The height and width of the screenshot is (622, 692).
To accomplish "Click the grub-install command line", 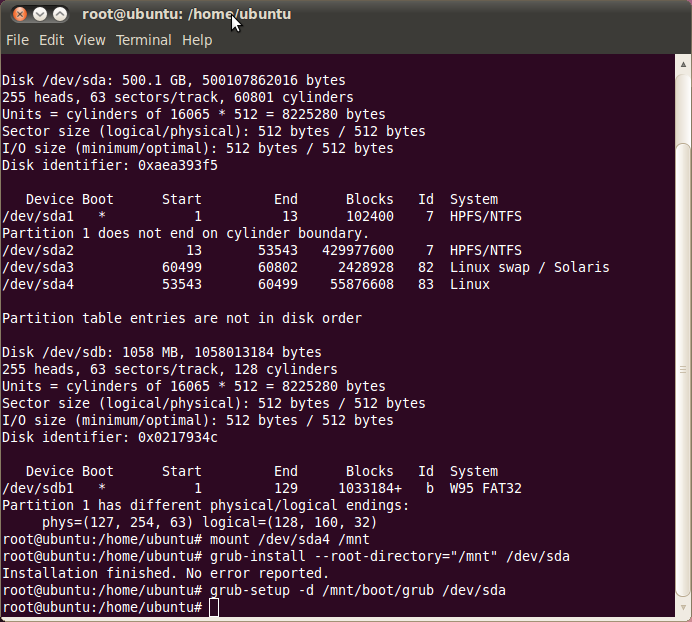I will pos(286,556).
